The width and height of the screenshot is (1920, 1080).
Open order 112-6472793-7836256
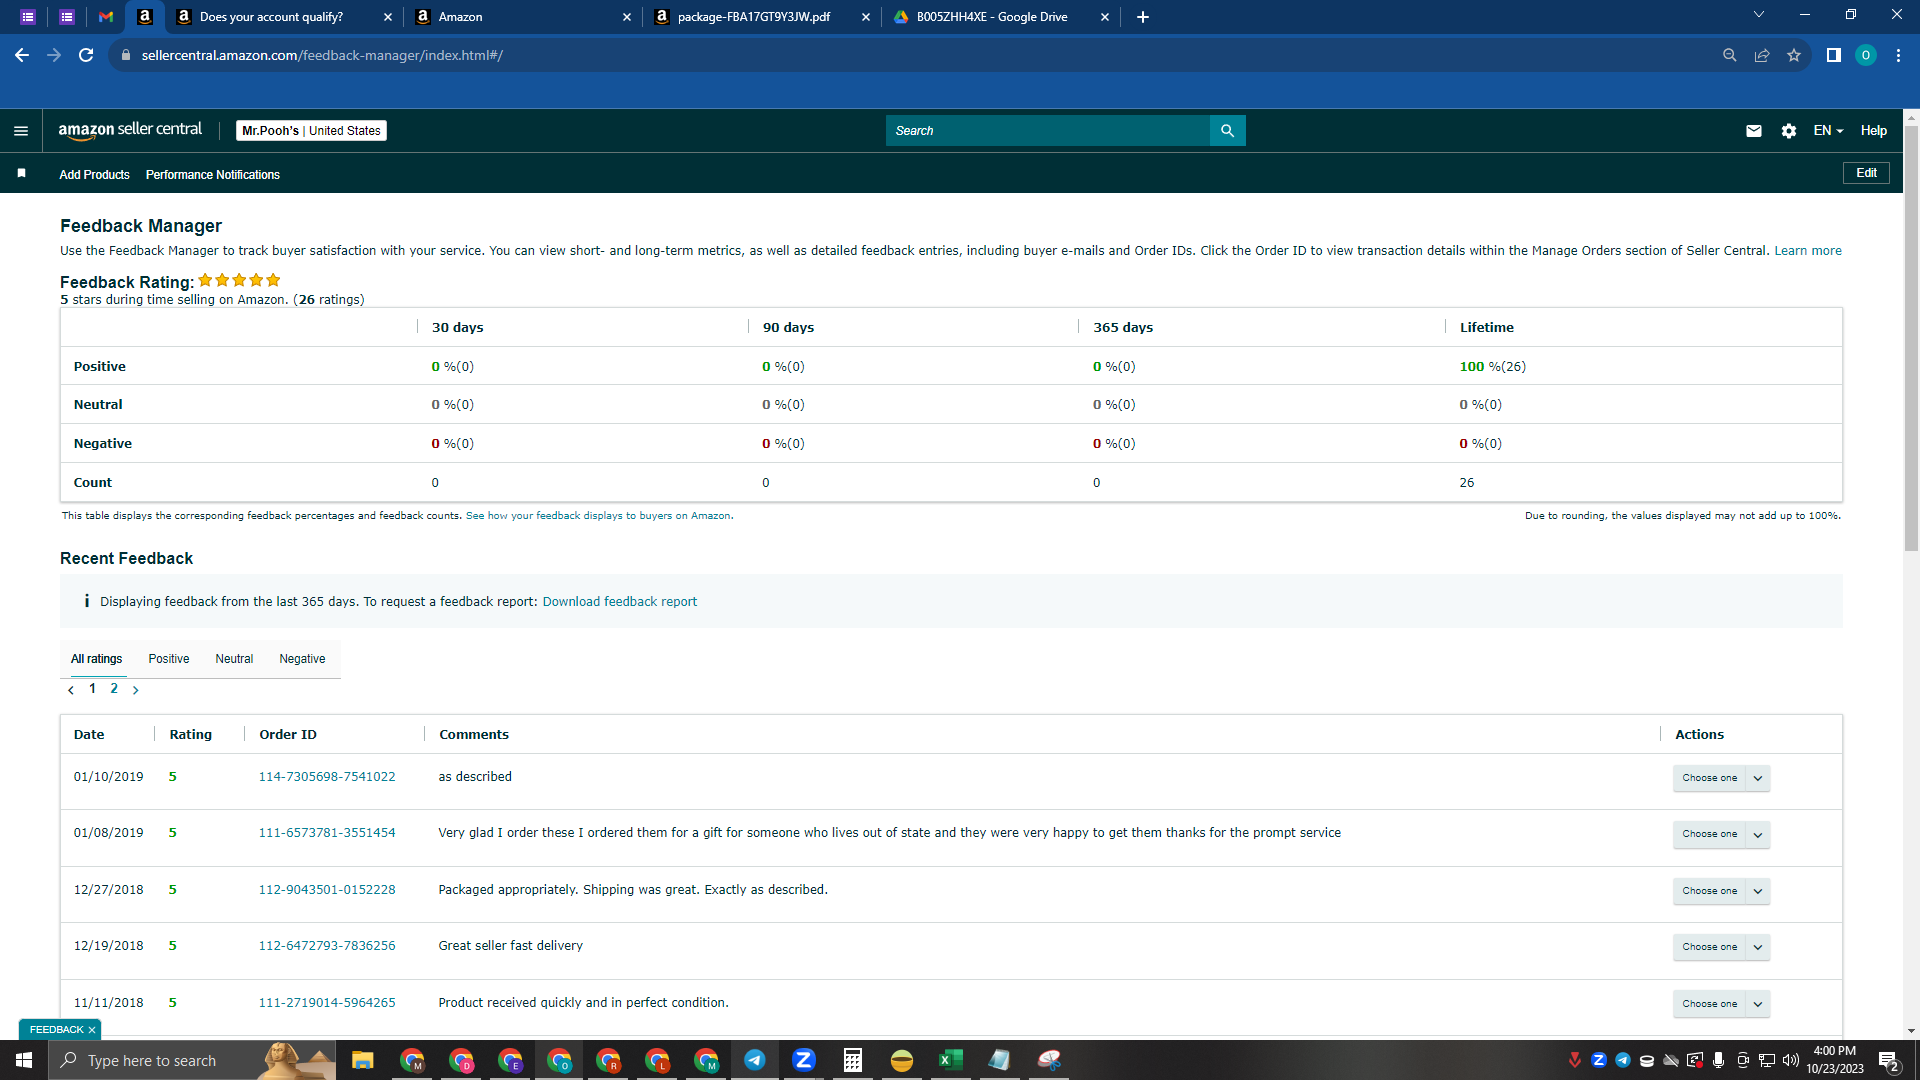327,946
